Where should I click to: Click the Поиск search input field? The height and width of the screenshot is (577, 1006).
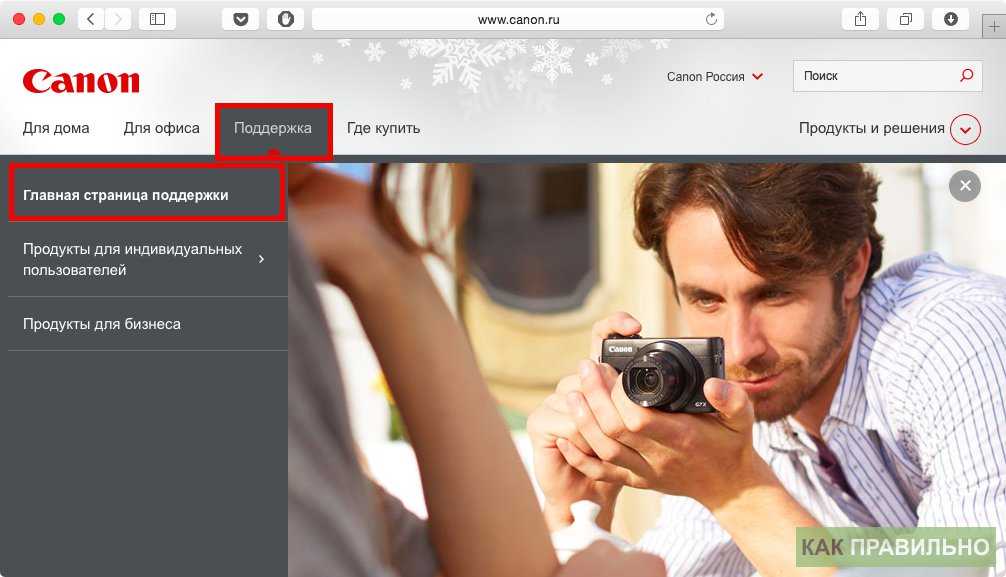click(872, 76)
